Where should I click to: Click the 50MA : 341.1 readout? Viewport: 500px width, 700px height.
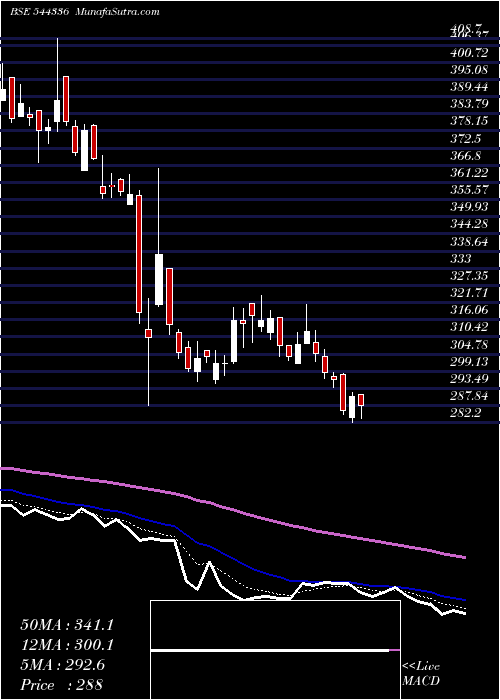pyautogui.click(x=67, y=625)
